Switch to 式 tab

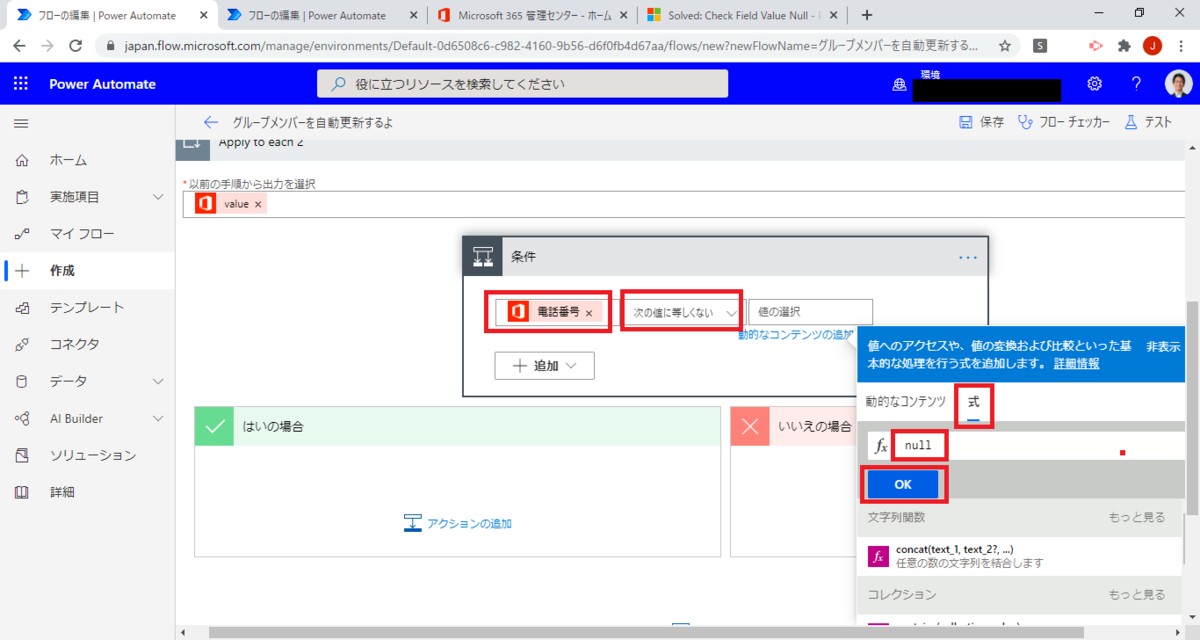(973, 402)
